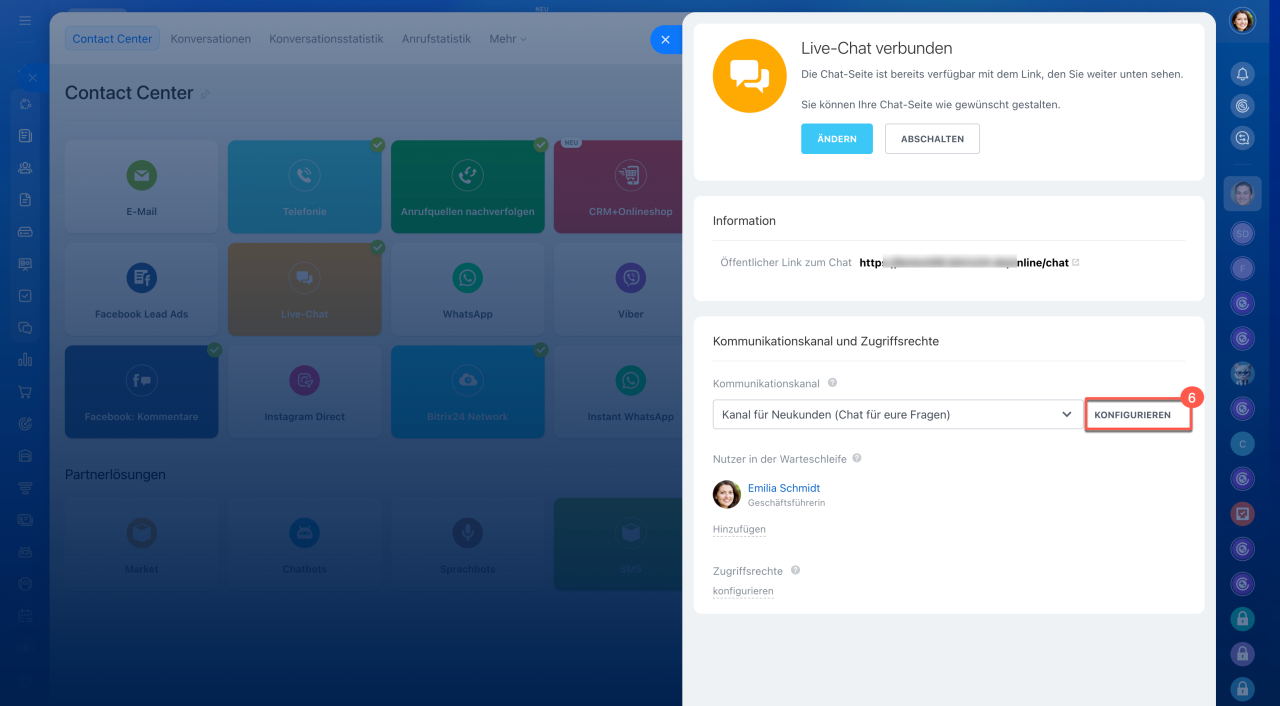
Task: Open the Bitrix24 Network tile
Action: coord(467,392)
